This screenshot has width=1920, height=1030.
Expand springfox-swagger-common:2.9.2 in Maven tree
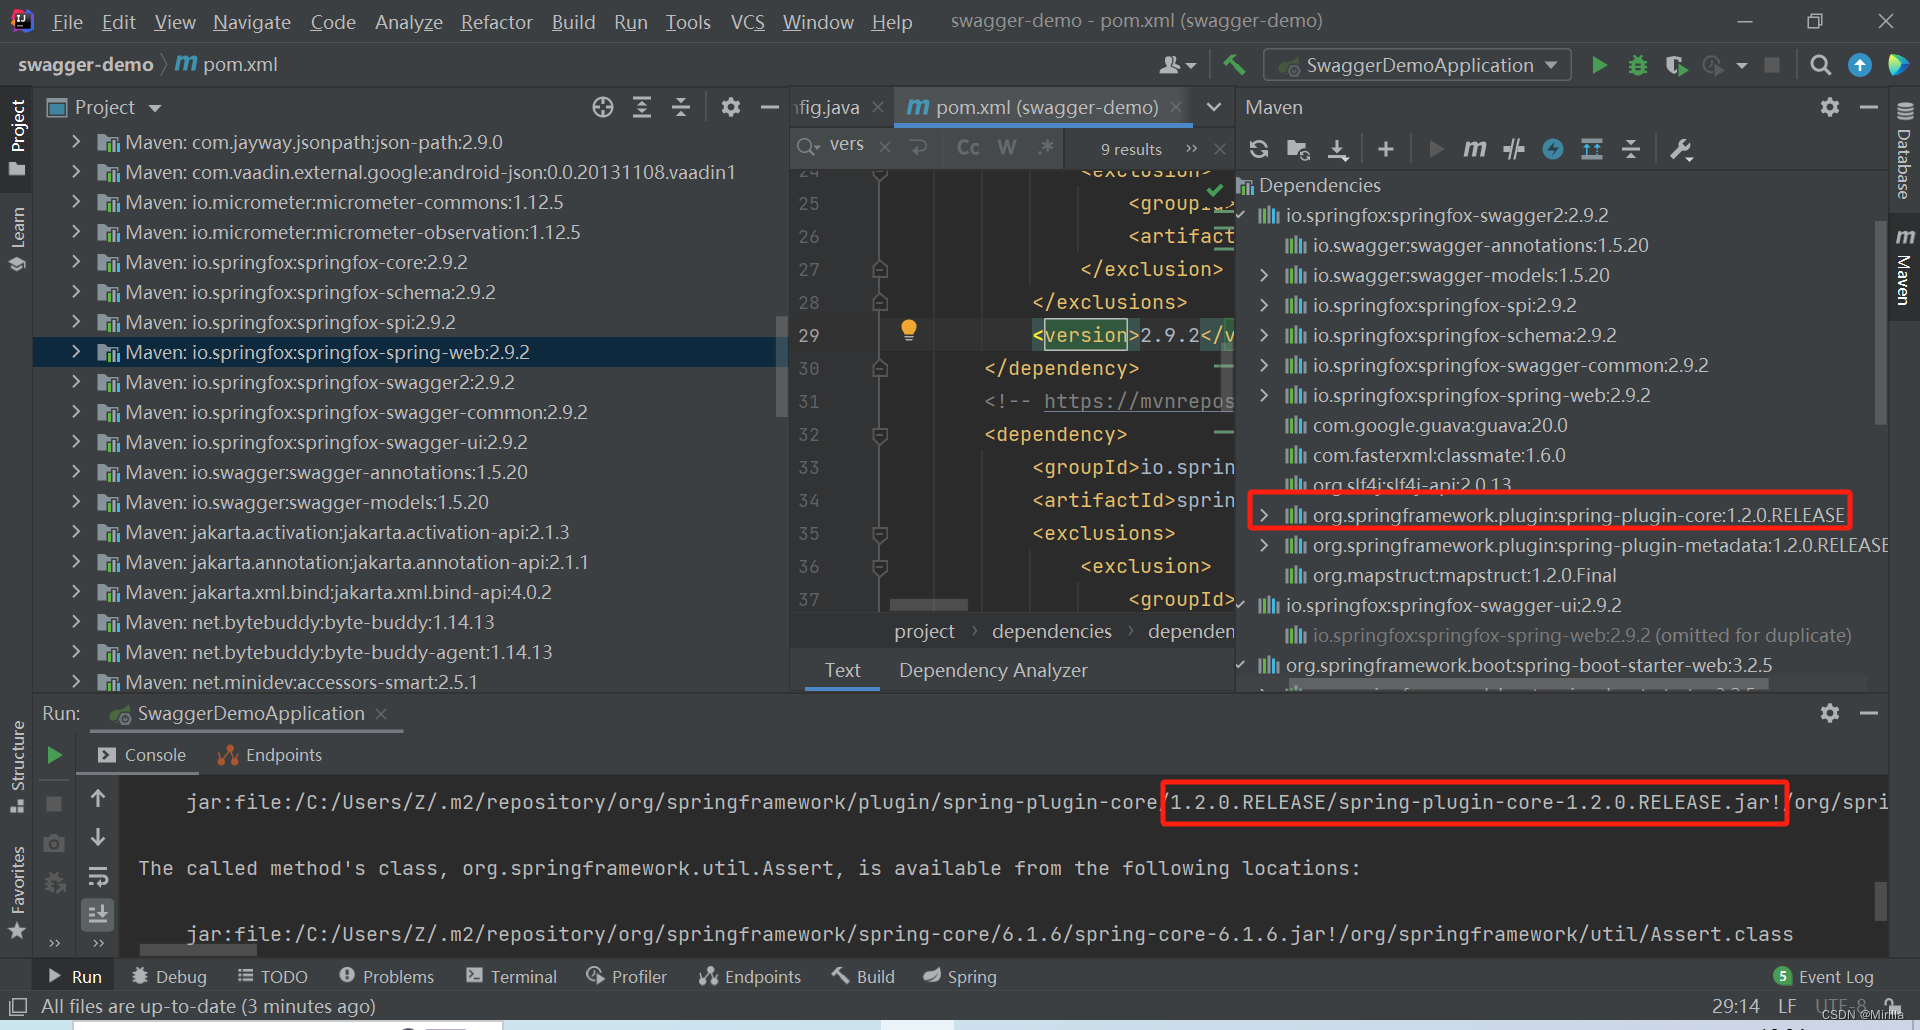(x=1264, y=365)
